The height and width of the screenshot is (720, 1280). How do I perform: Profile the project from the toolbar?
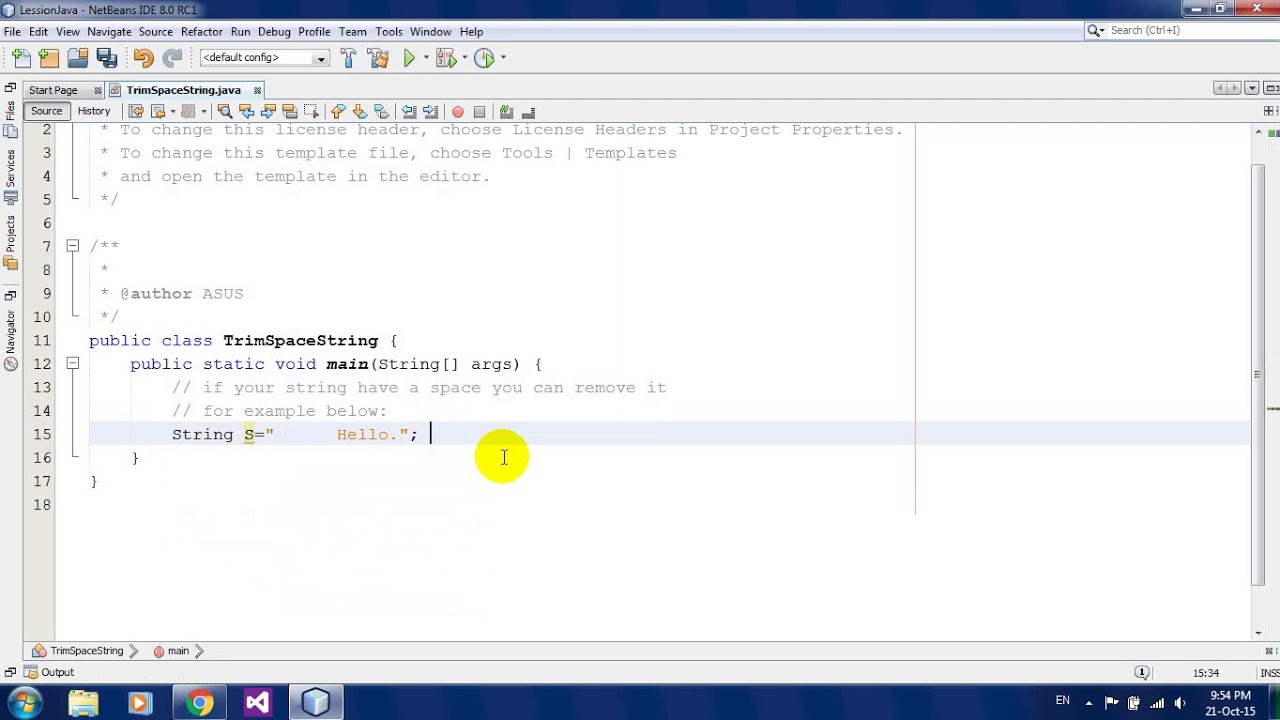click(484, 58)
